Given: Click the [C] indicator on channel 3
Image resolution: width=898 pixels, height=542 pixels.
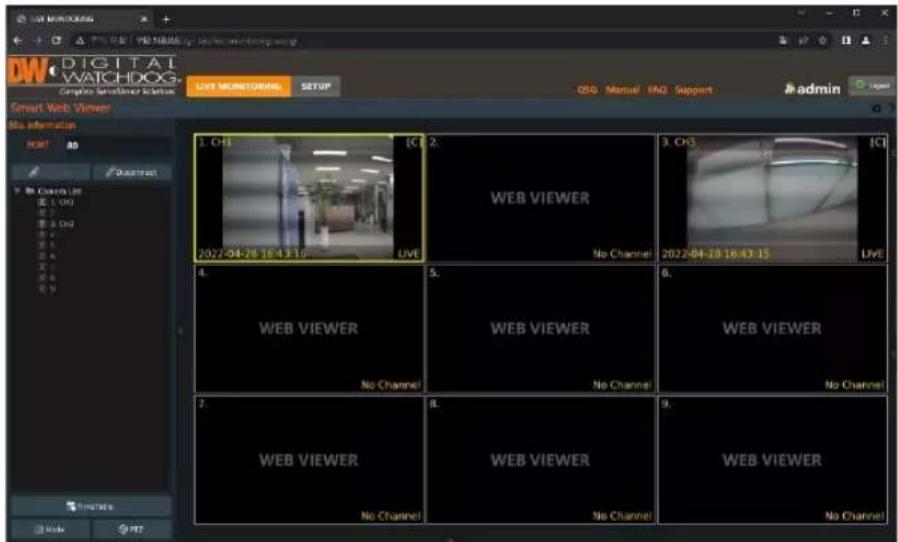Looking at the screenshot, I should 877,143.
